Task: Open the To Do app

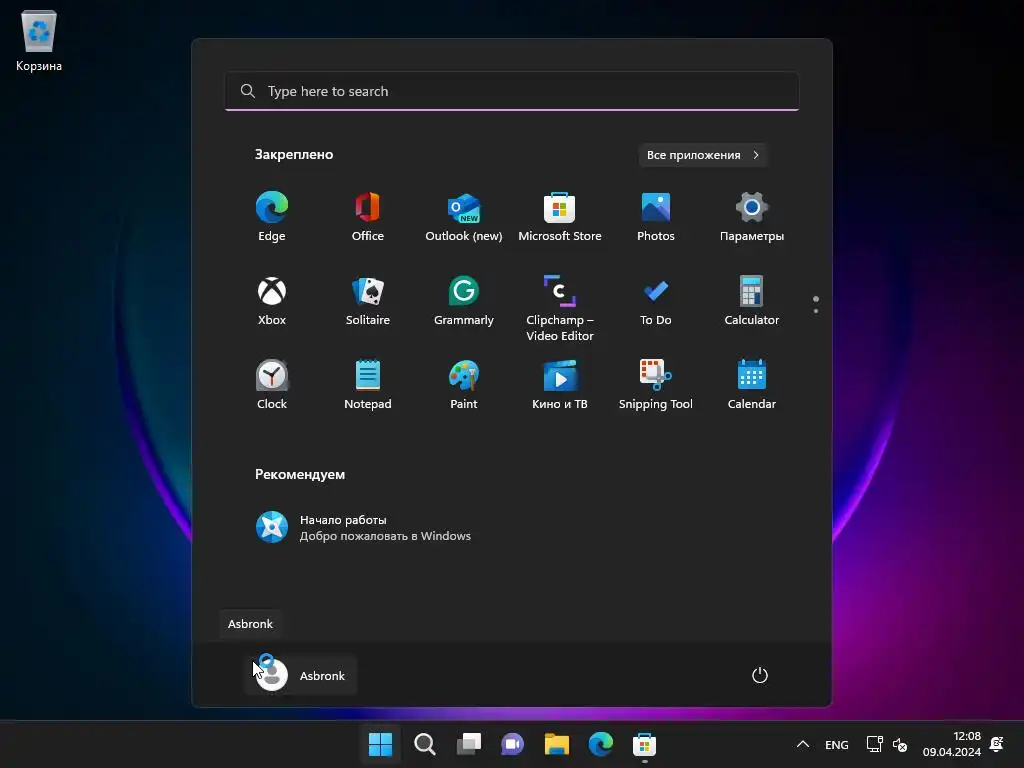Action: point(656,300)
